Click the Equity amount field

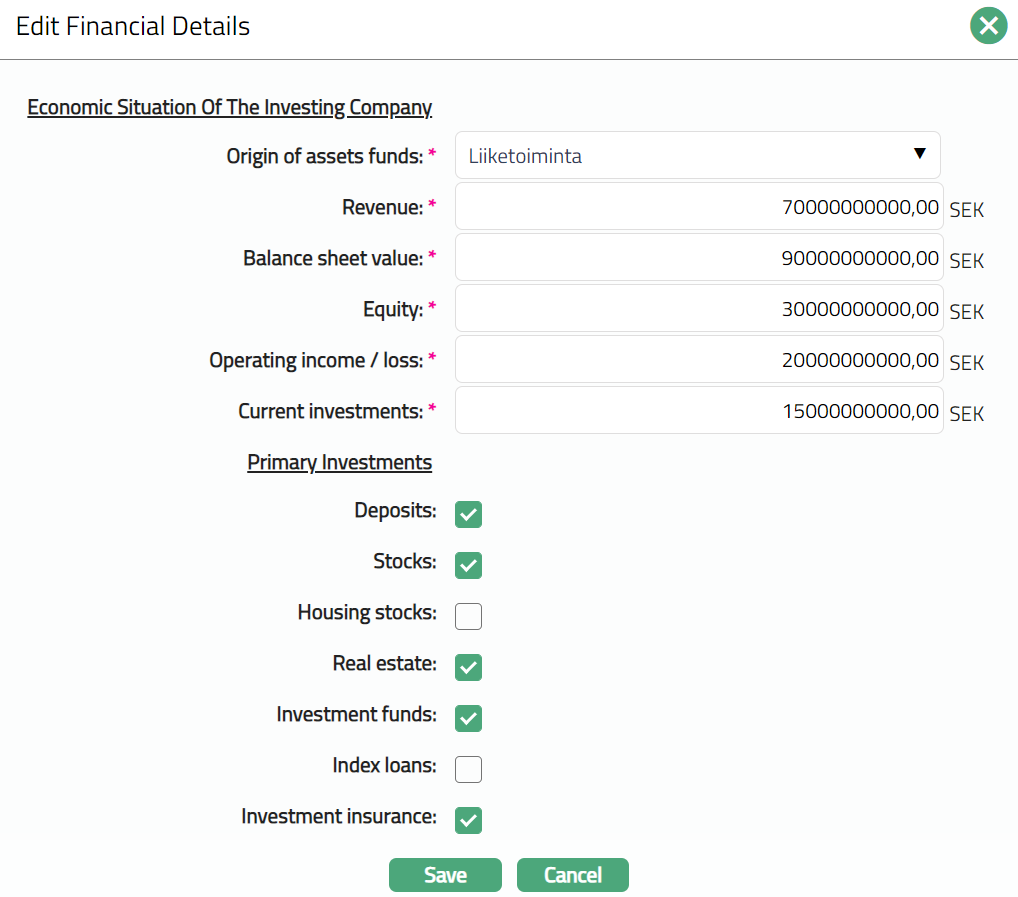(698, 309)
